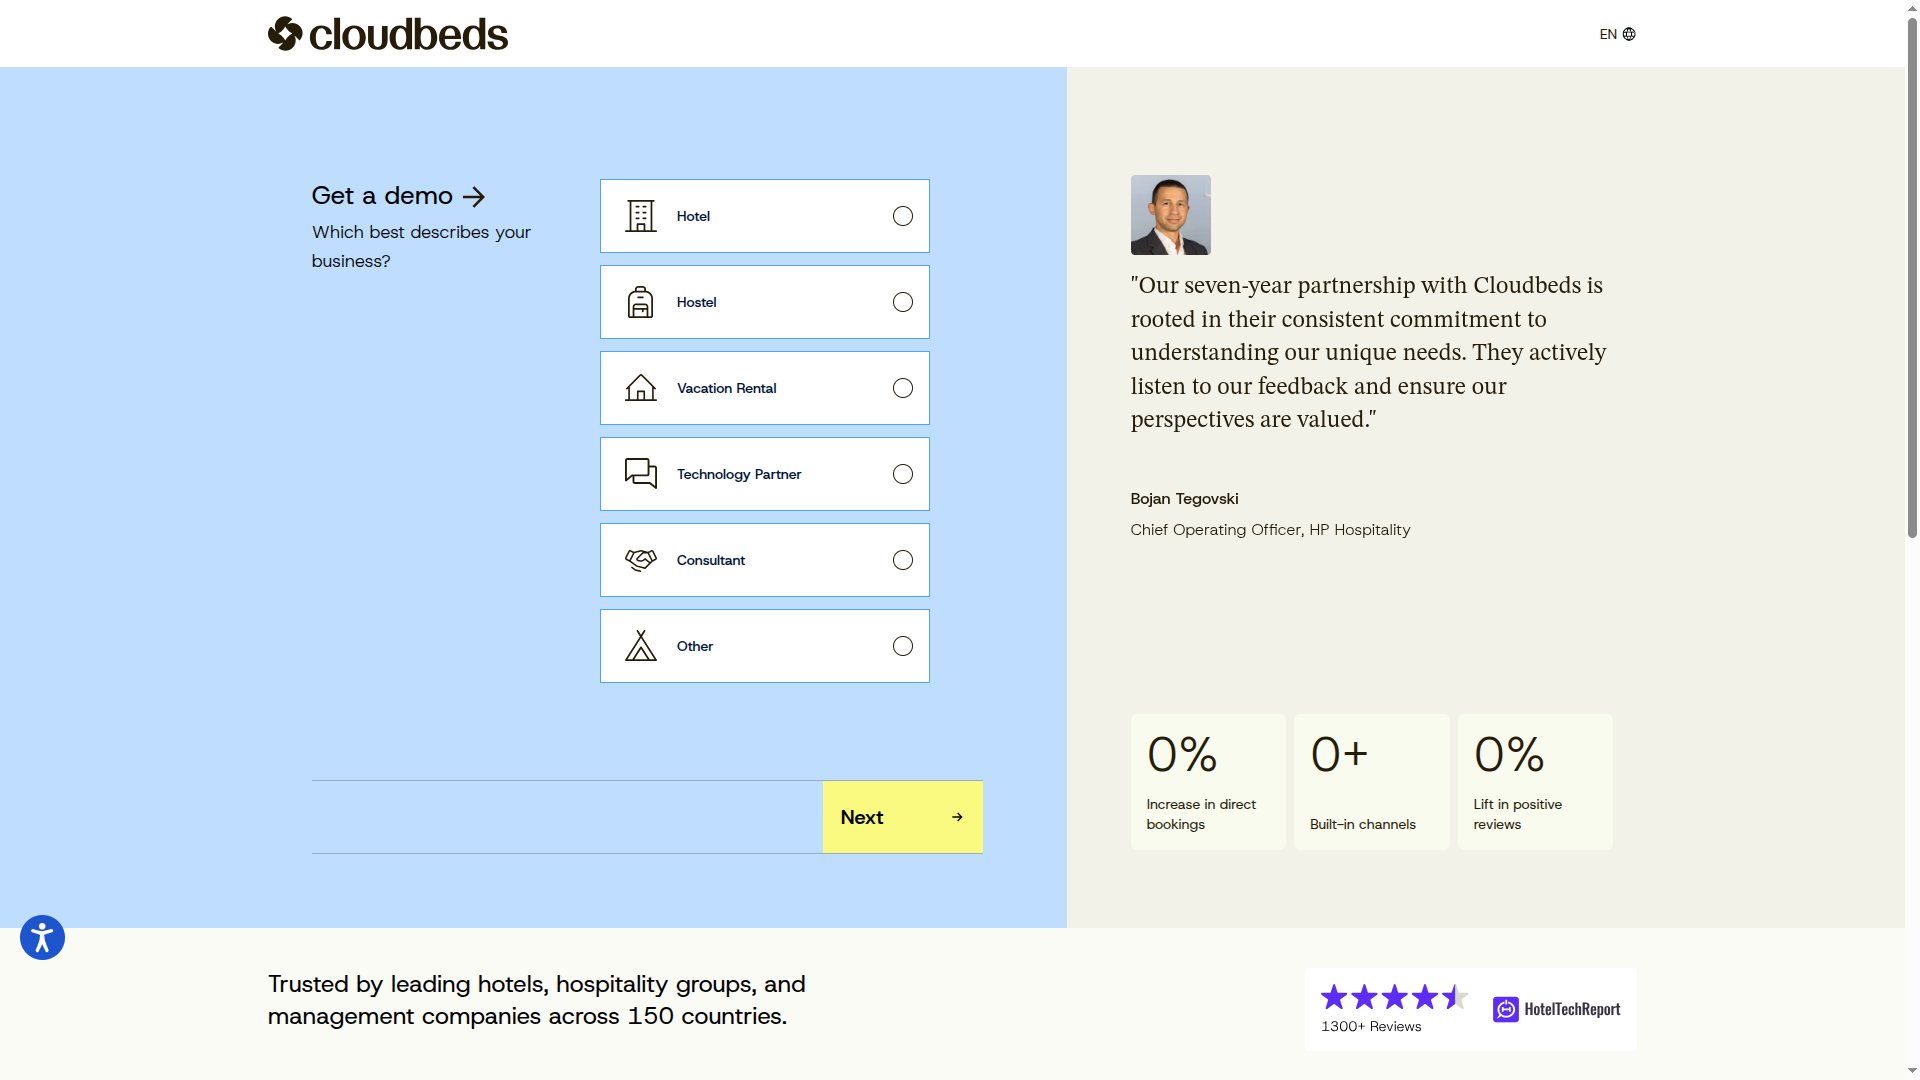Click the HotelTechReport logo
The height and width of the screenshot is (1080, 1920).
pyautogui.click(x=1556, y=1009)
